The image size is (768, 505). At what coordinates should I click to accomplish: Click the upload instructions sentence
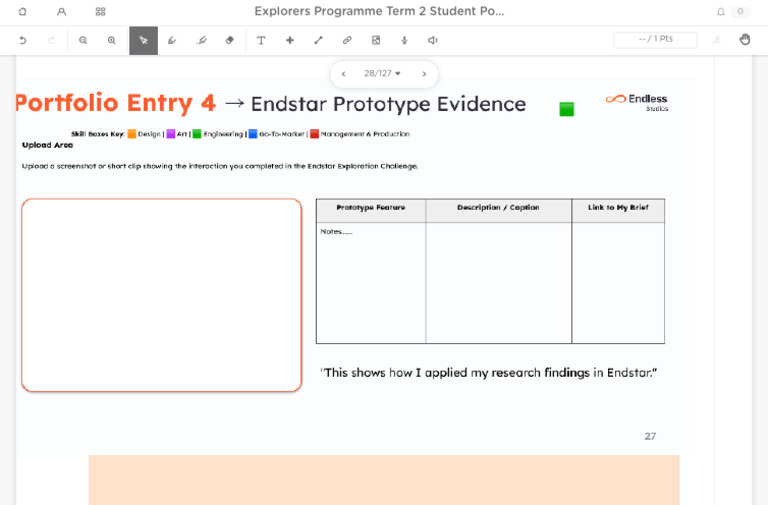tap(220, 166)
